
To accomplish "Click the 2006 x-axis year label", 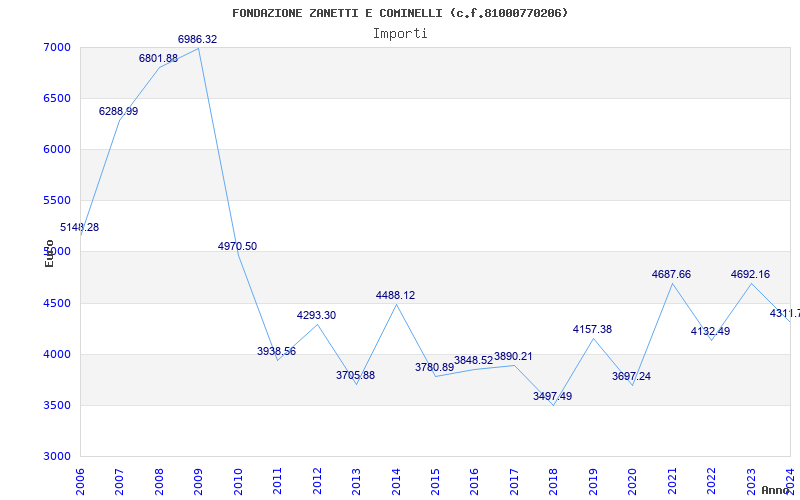I will tap(80, 482).
